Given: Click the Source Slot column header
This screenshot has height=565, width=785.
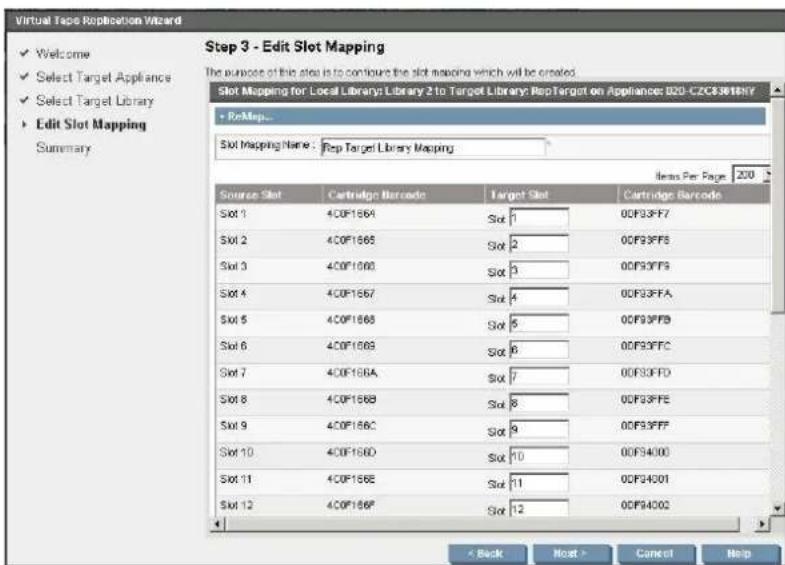Looking at the screenshot, I should [x=269, y=194].
